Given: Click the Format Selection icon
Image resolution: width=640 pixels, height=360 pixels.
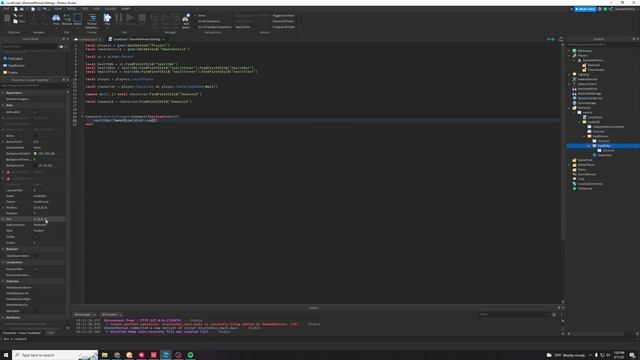Looking at the screenshot, I should pos(92,18).
